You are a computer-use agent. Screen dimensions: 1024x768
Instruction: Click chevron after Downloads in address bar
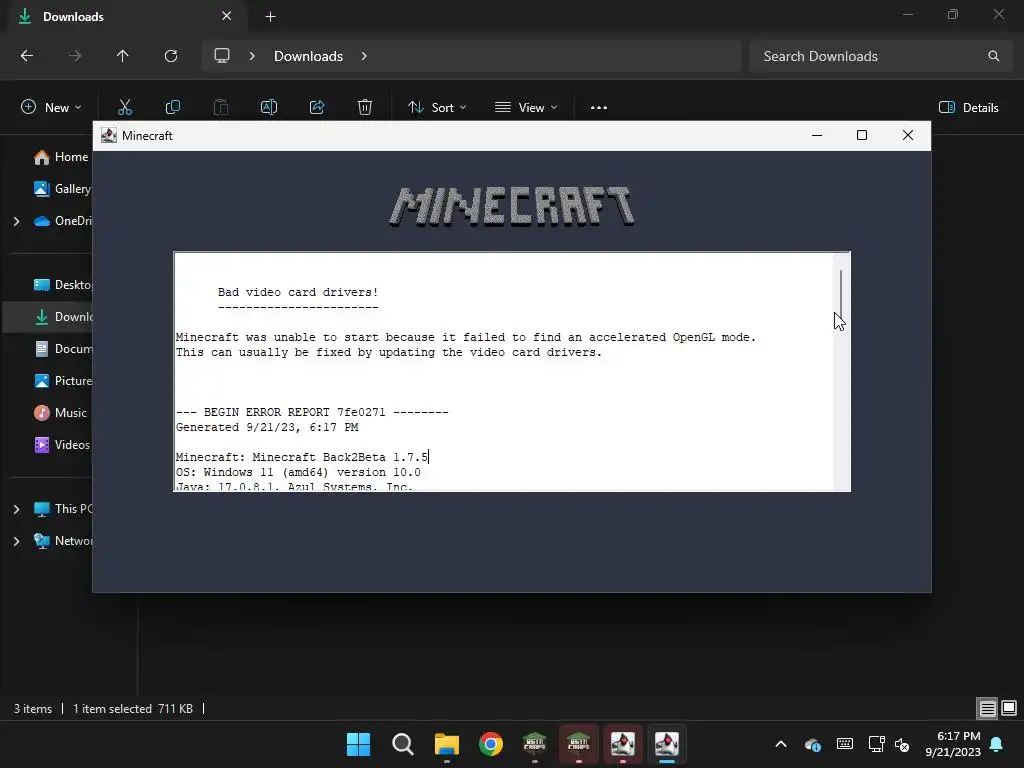point(364,56)
